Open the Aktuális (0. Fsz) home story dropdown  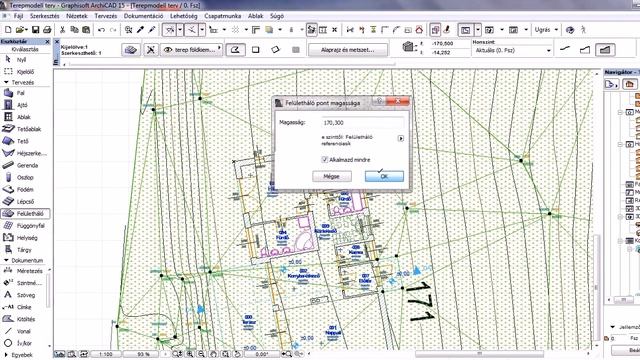[513, 51]
